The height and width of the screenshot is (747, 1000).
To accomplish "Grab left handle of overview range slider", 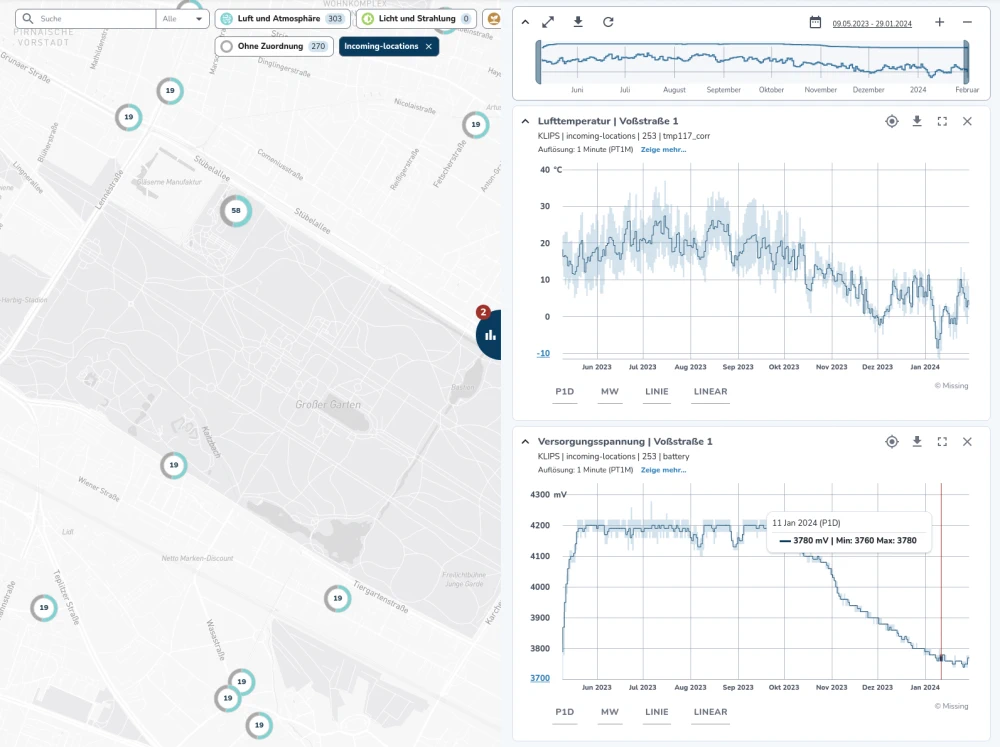I will pos(539,62).
